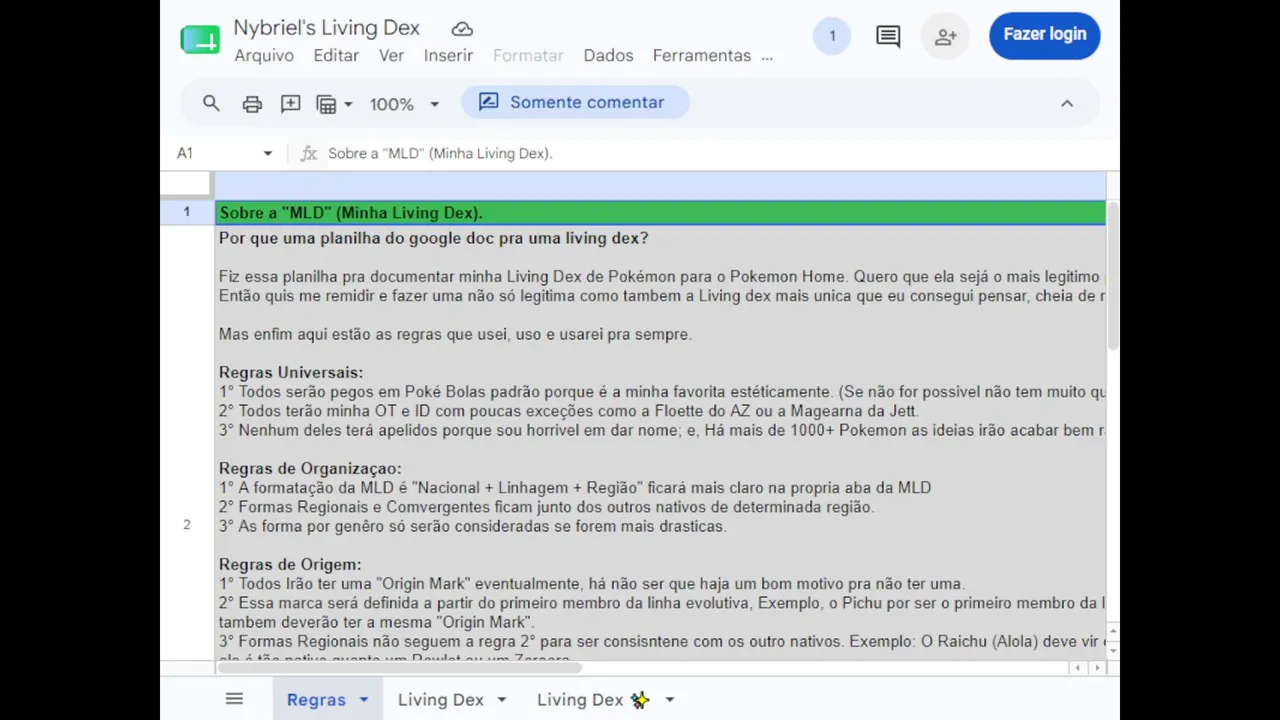The height and width of the screenshot is (720, 1280).
Task: Click the vertical scrollbar thumb
Action: point(1113,278)
